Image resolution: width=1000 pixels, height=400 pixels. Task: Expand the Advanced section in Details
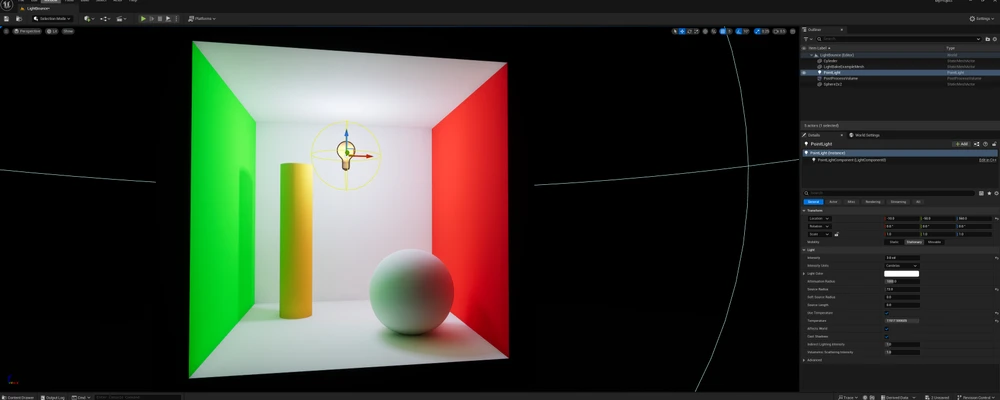814,360
